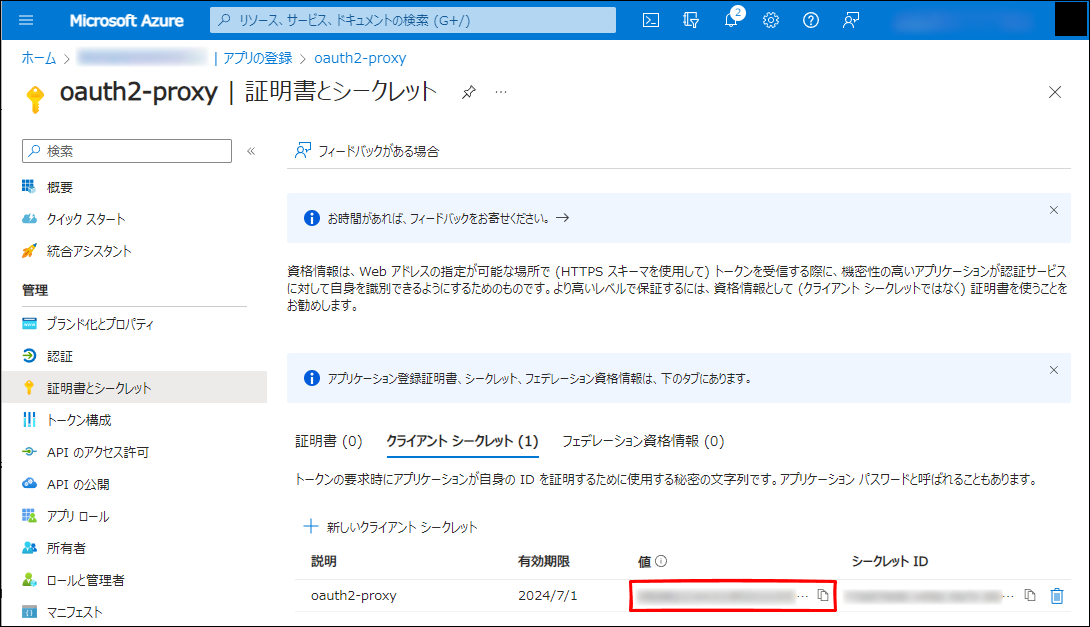This screenshot has width=1090, height=627.
Task: Click the help question mark icon
Action: point(811,20)
